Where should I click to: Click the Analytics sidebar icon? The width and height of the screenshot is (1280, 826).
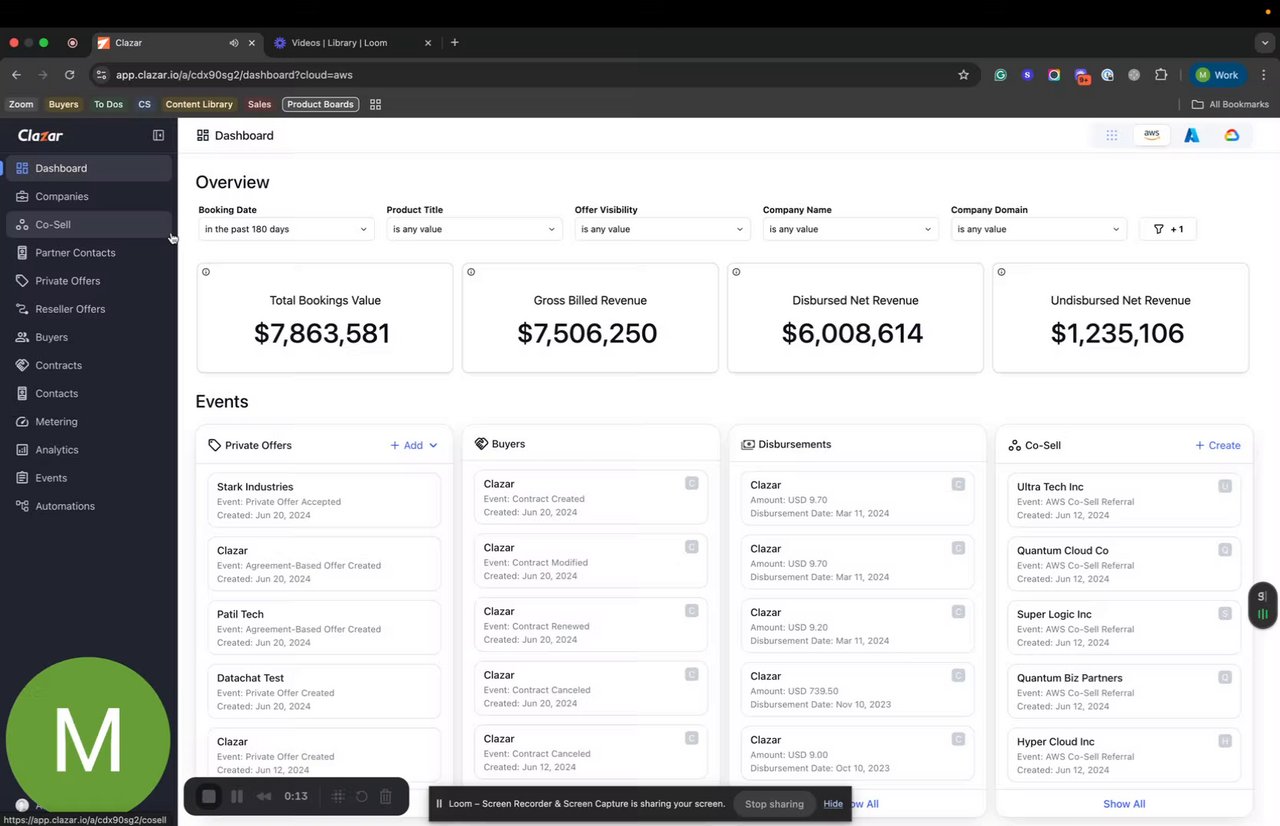[22, 450]
